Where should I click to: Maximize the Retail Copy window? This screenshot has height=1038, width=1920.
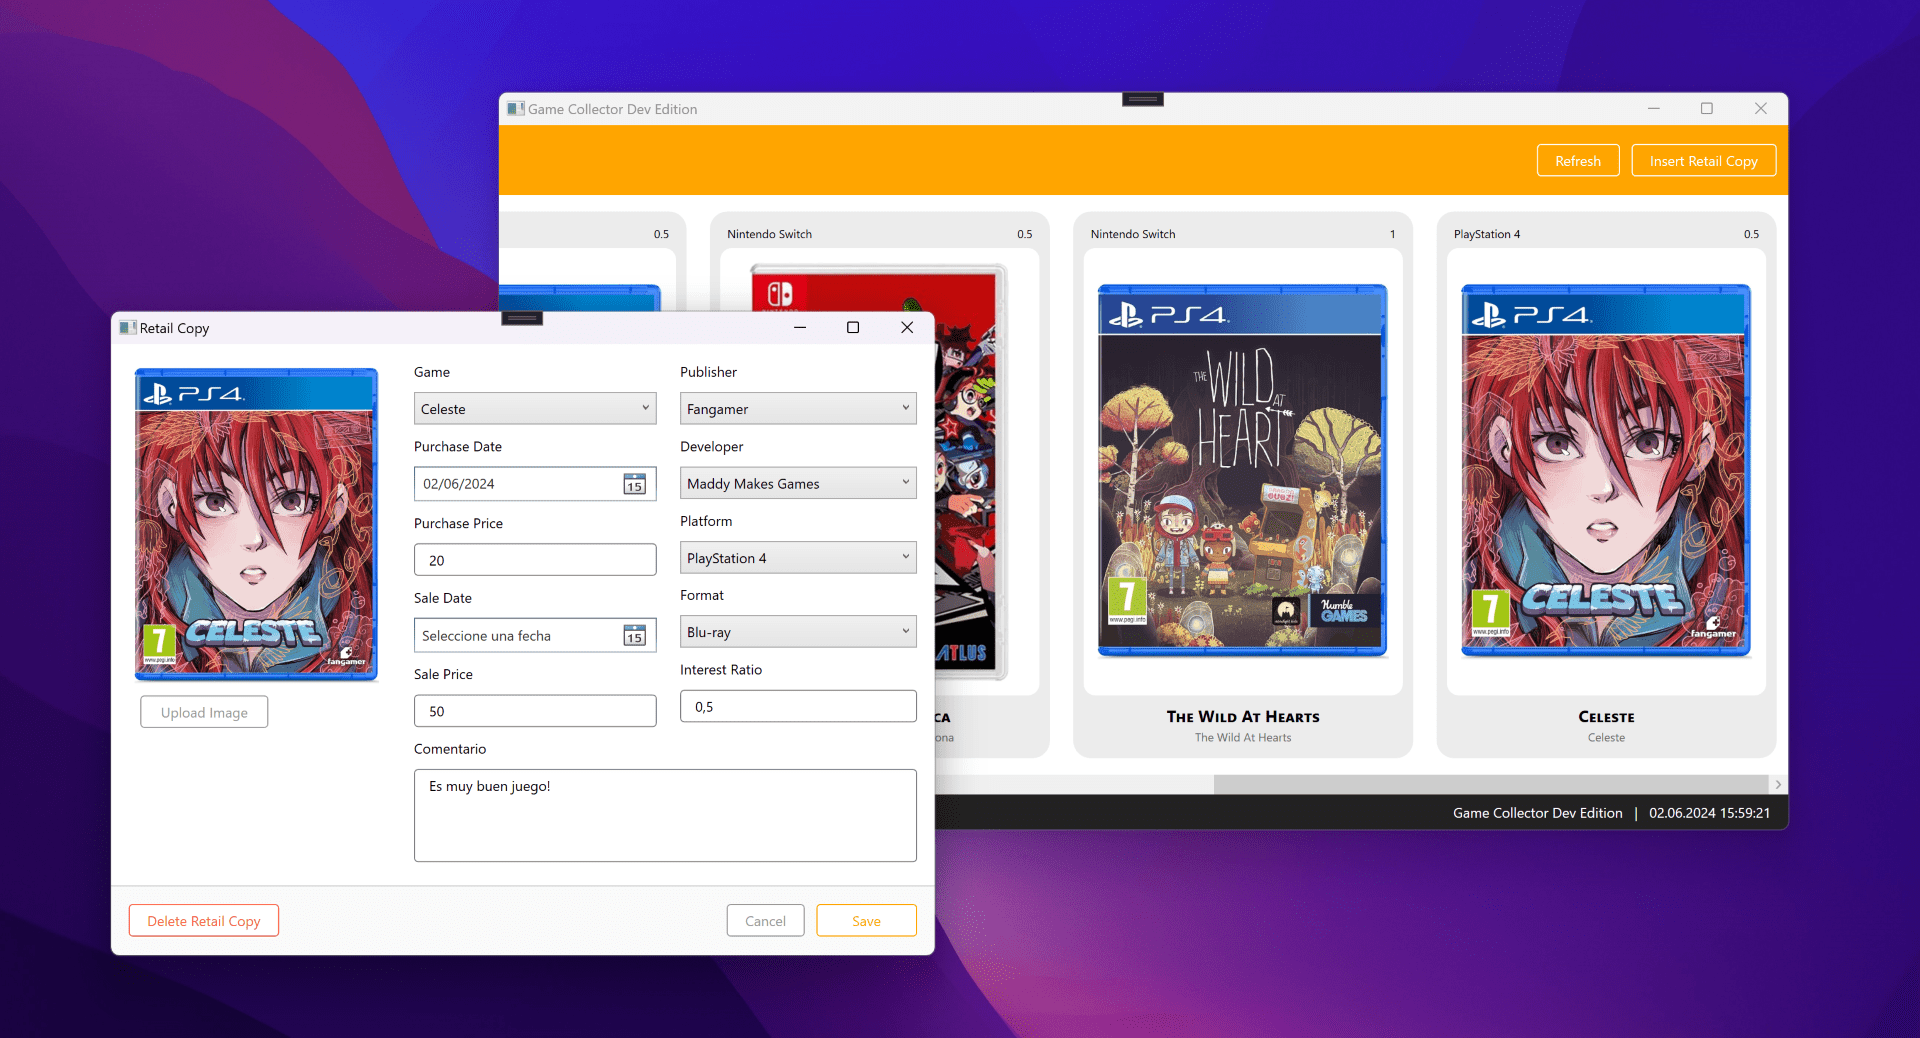coord(853,327)
